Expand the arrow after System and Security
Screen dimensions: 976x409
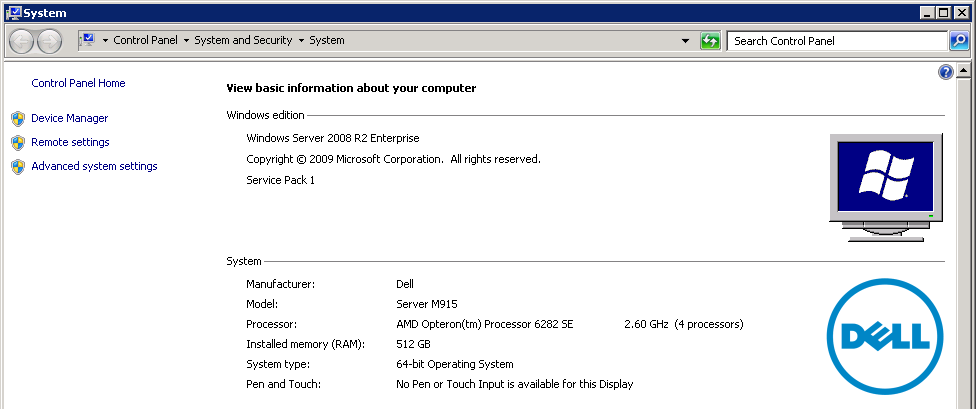pyautogui.click(x=301, y=40)
